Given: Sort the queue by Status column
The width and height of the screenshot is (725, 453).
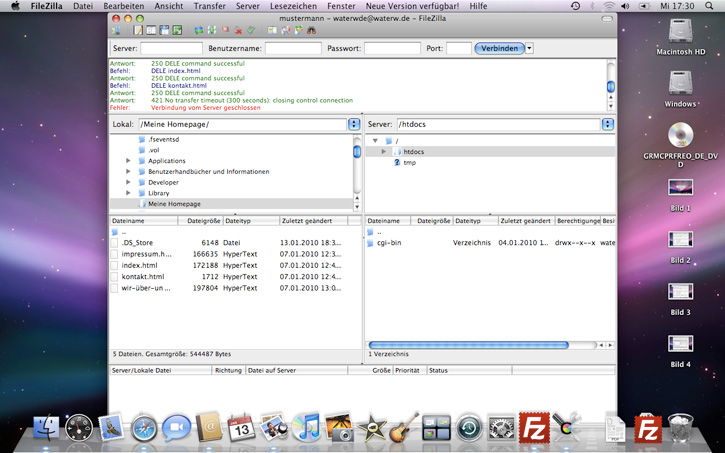Looking at the screenshot, I should [469, 370].
